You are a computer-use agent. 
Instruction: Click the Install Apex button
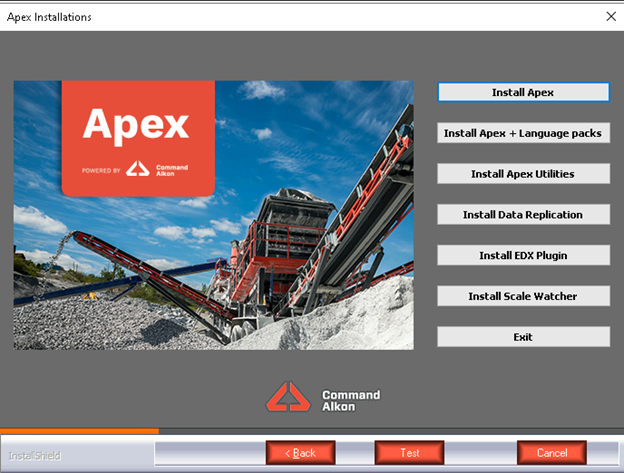pyautogui.click(x=523, y=92)
